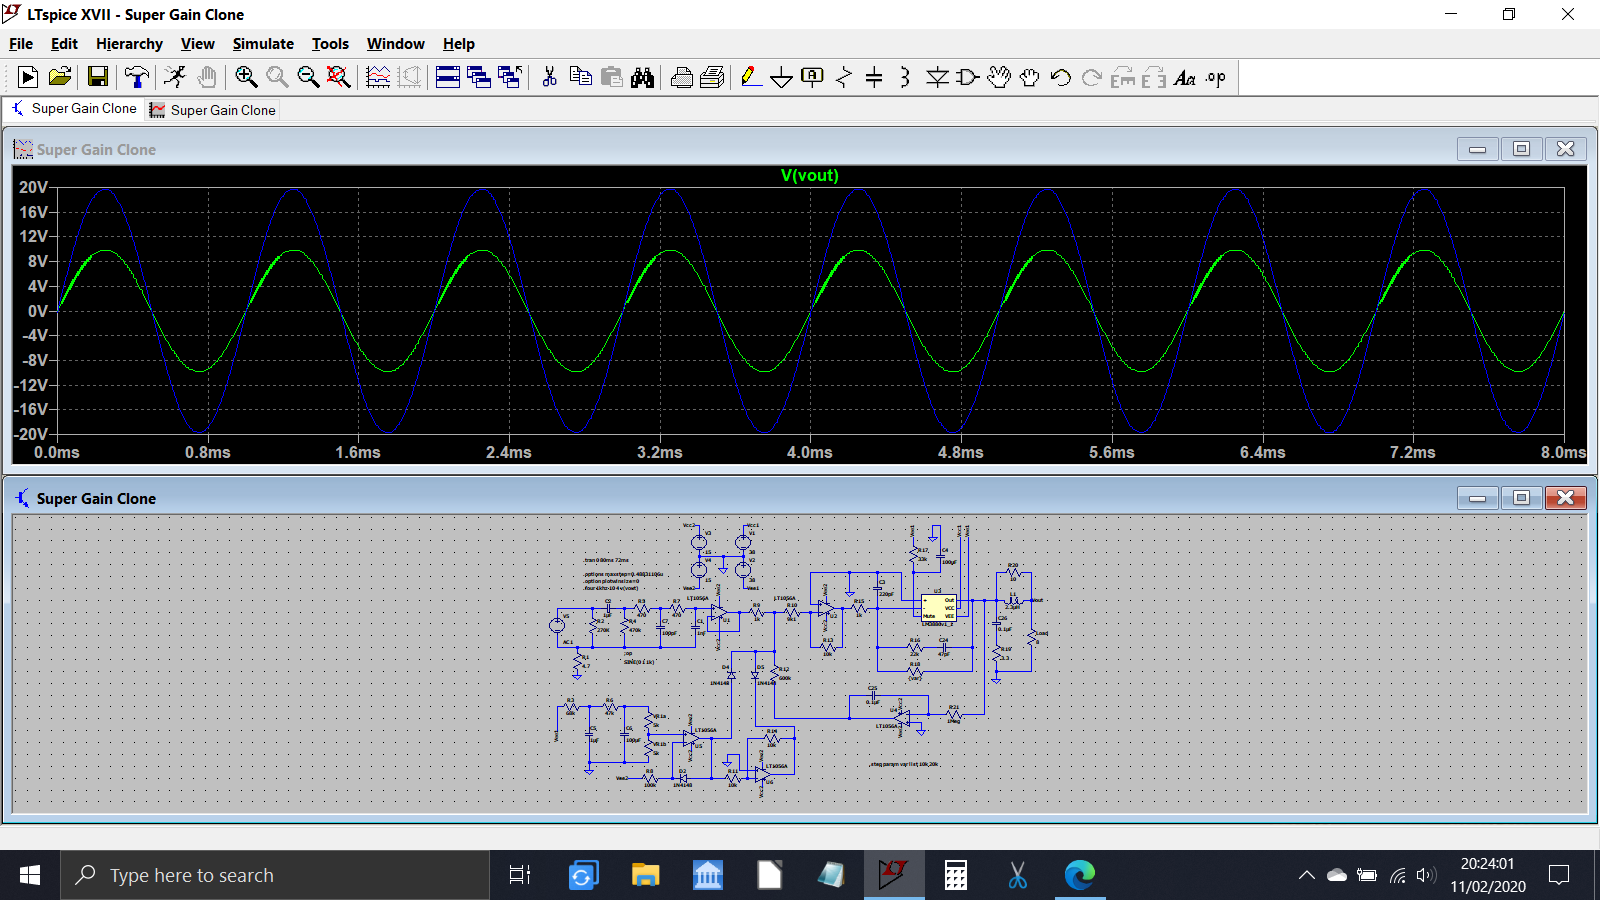The width and height of the screenshot is (1600, 900).
Task: Place a Ground symbol
Action: [x=782, y=77]
